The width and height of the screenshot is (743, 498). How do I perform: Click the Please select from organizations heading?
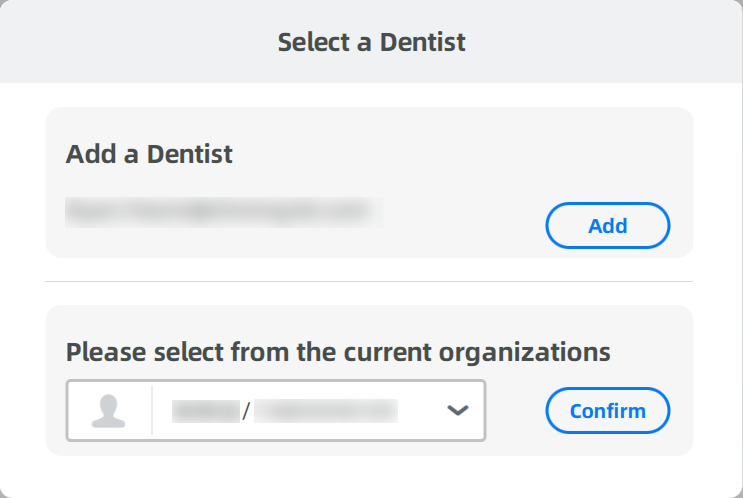click(x=338, y=352)
